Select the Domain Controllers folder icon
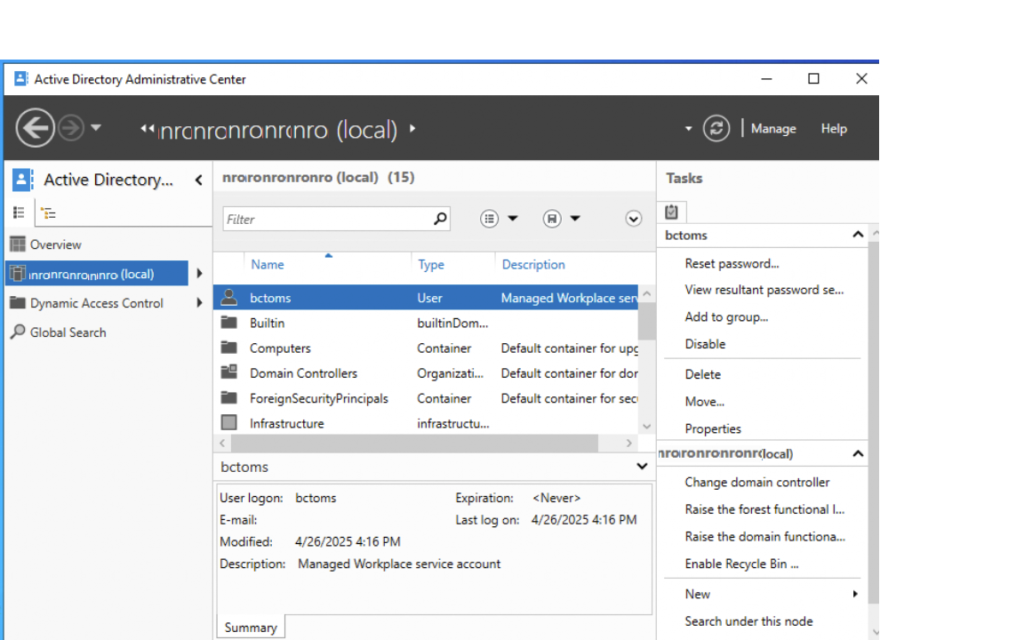 pyautogui.click(x=229, y=373)
